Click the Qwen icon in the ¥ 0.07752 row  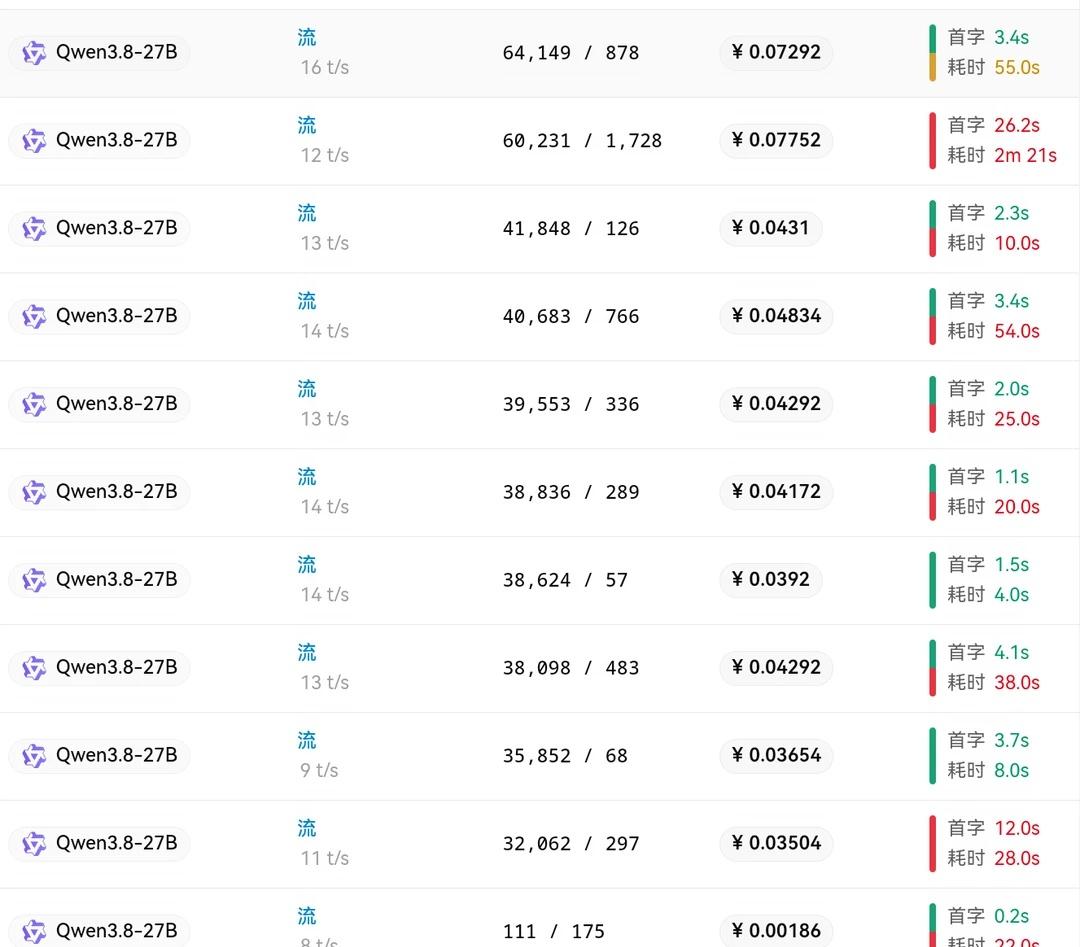[34, 141]
